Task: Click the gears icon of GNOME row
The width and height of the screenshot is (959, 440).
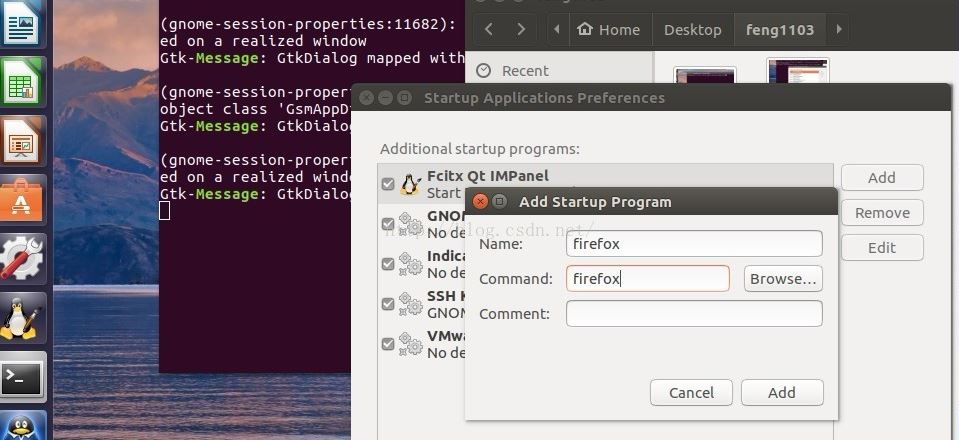Action: [x=410, y=224]
